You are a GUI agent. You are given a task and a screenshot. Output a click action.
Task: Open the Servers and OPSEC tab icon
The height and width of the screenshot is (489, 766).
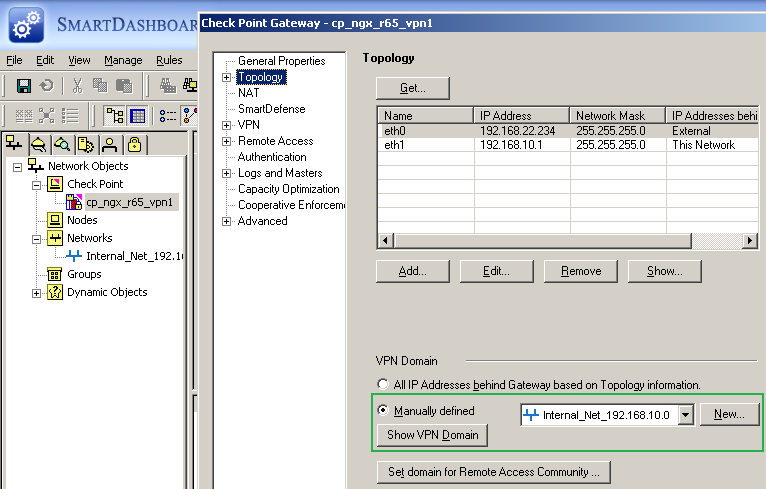coord(86,145)
